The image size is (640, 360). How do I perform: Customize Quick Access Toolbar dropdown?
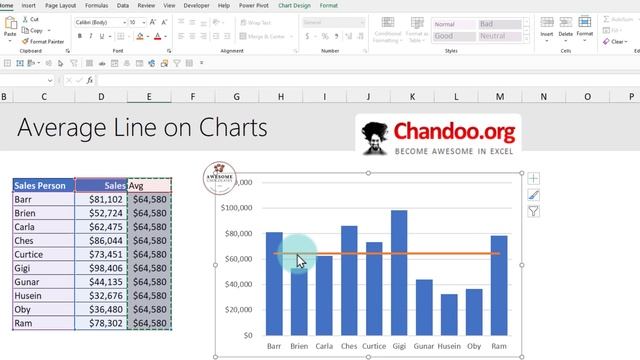201,63
